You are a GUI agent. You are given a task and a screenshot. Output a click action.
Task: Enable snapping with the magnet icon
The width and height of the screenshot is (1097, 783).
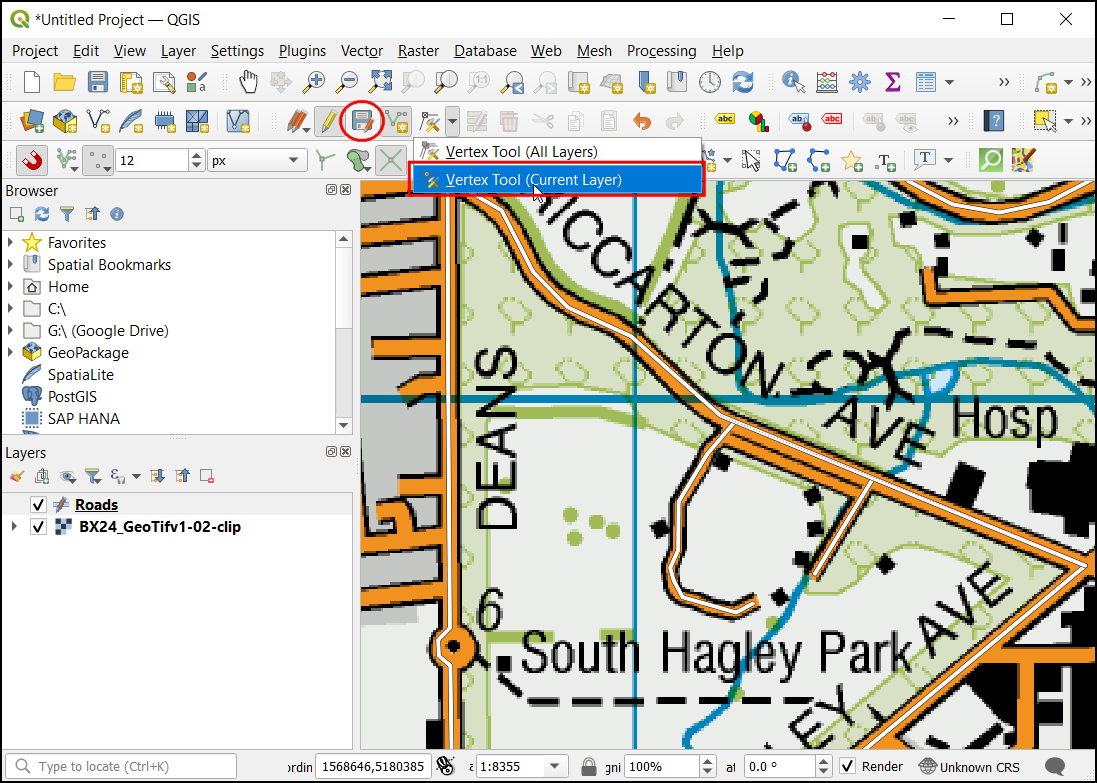click(33, 160)
